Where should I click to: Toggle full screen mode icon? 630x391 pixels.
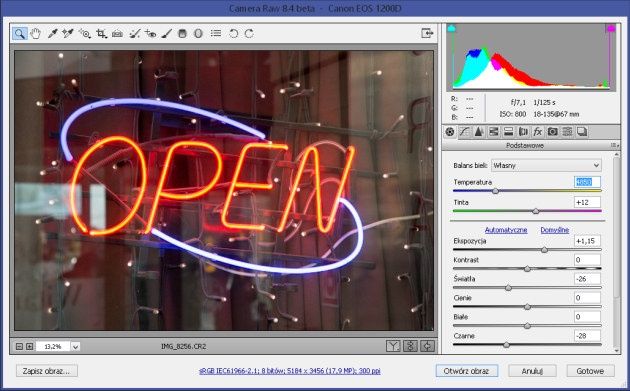coord(427,33)
